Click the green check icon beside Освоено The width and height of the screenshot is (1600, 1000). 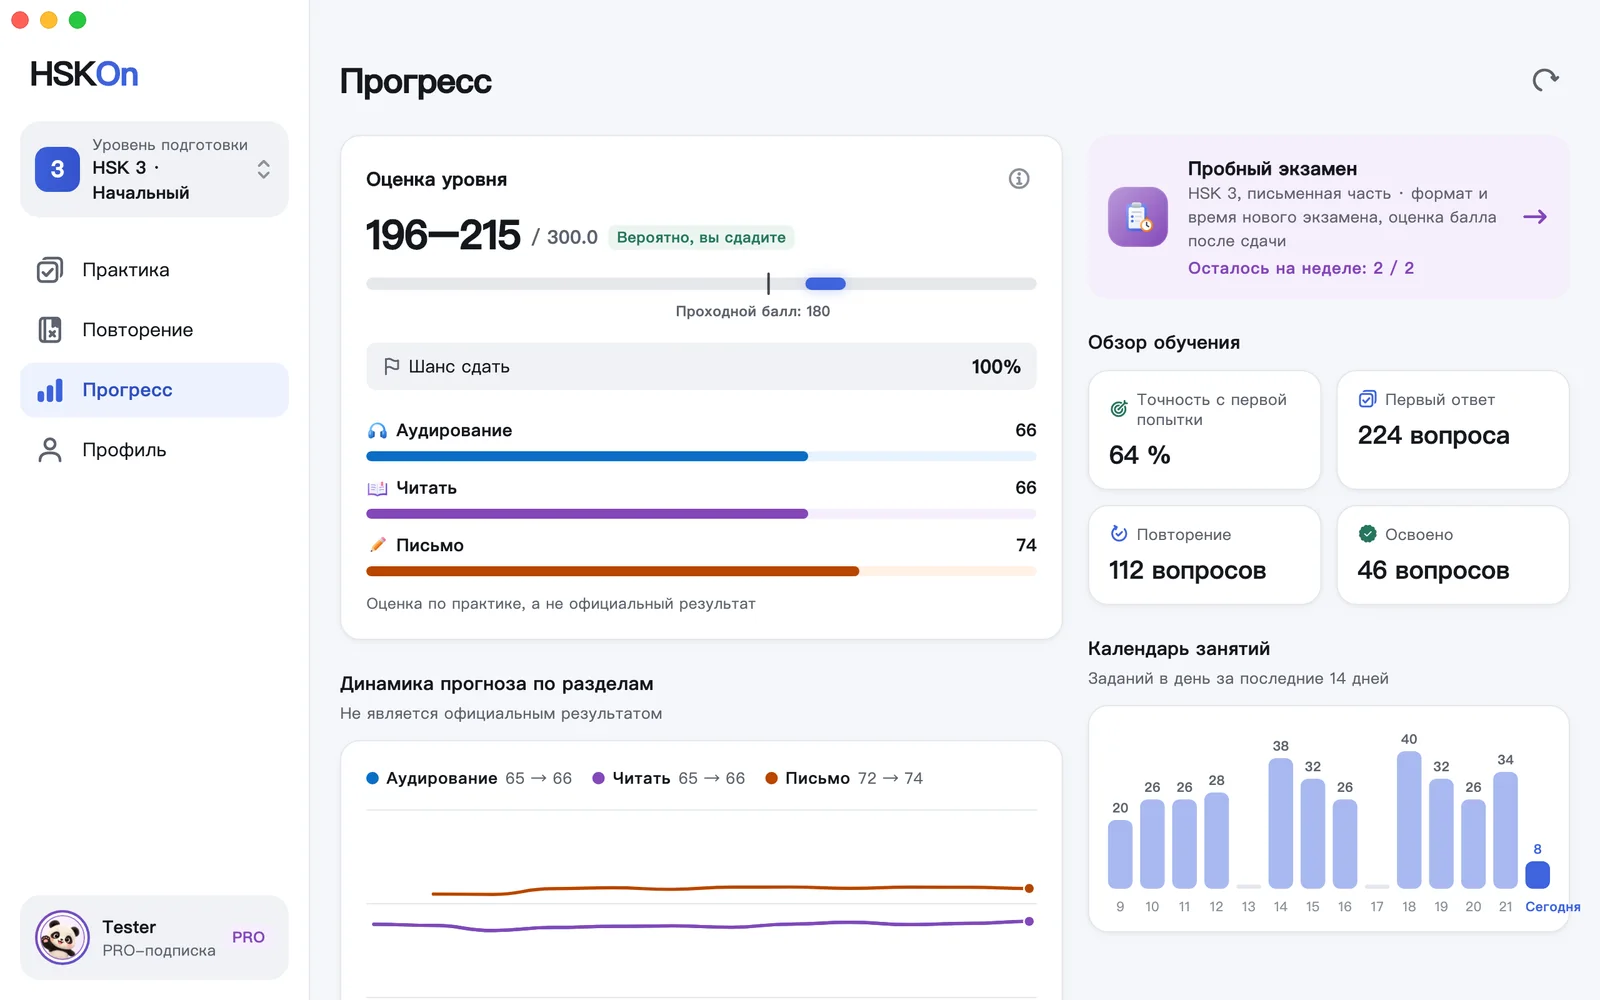tap(1367, 534)
